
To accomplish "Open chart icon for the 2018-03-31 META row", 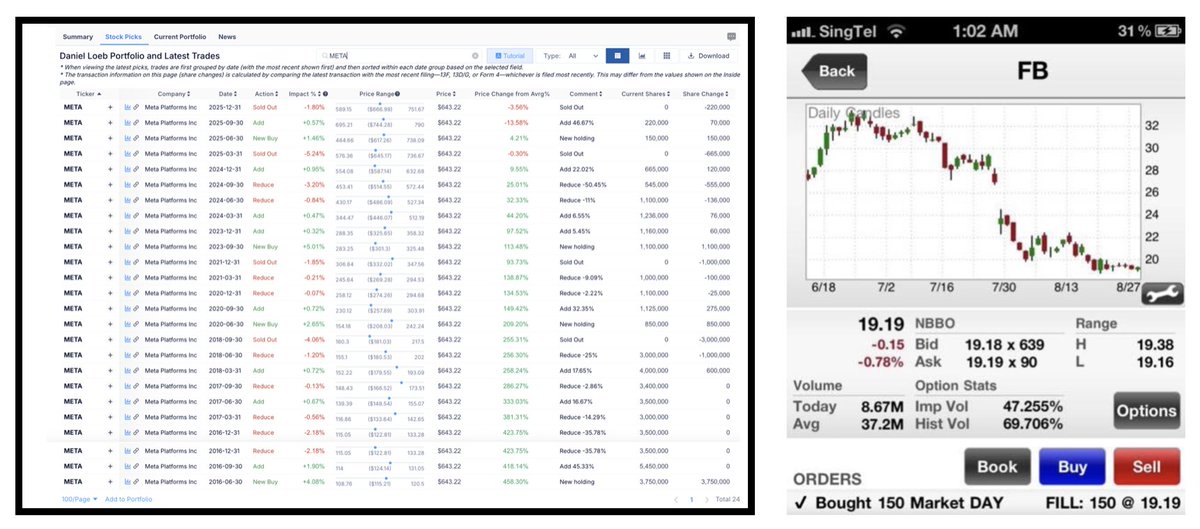I will (127, 372).
